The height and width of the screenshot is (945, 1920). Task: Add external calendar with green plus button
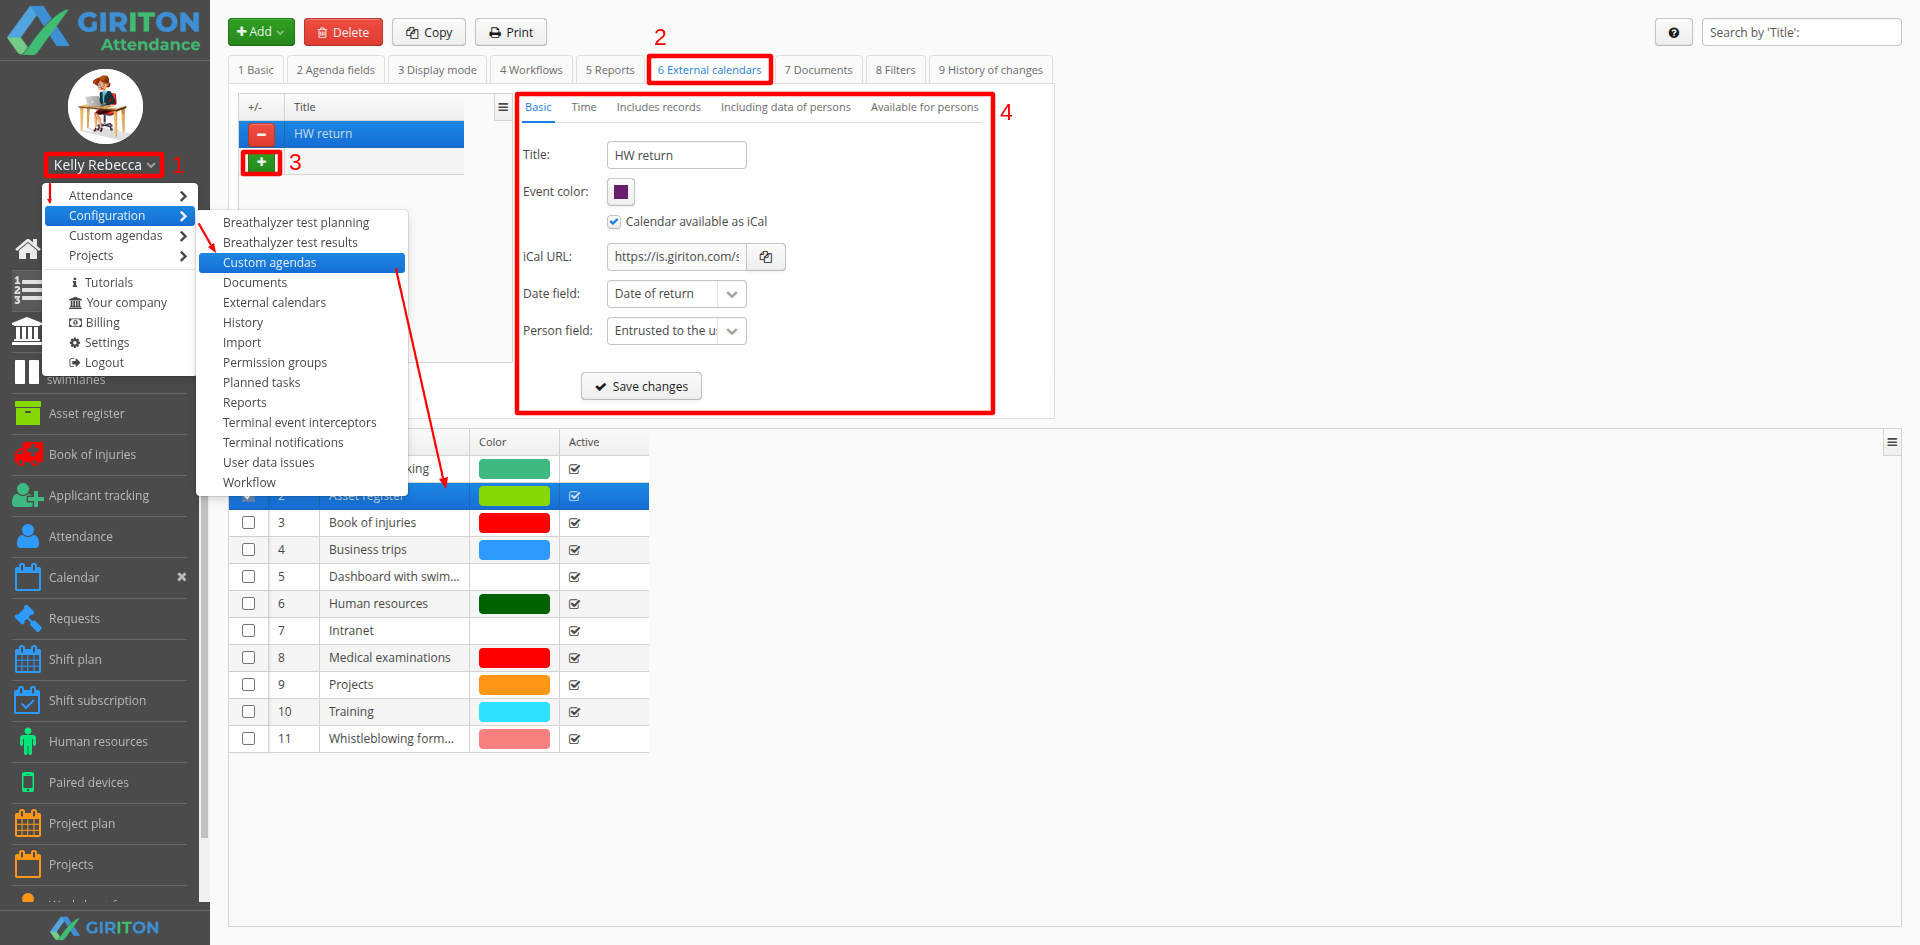tap(261, 162)
